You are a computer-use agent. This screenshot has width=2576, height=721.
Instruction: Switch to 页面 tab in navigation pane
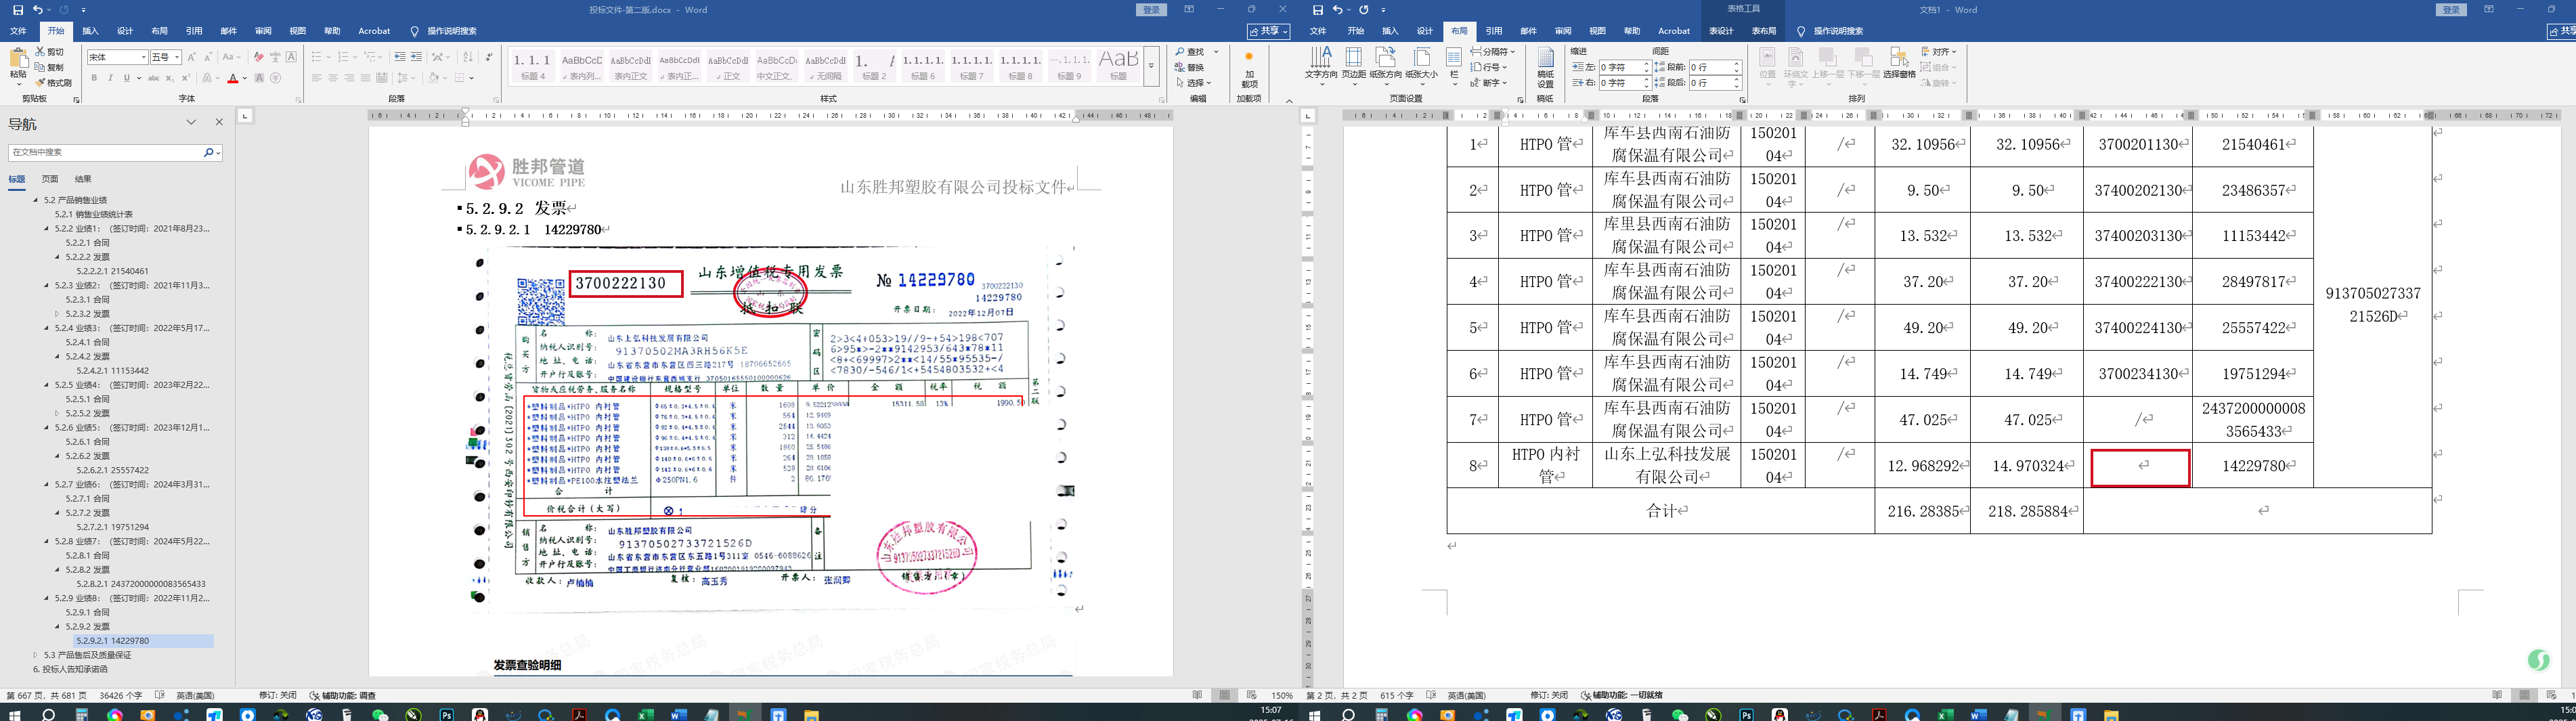(x=50, y=179)
